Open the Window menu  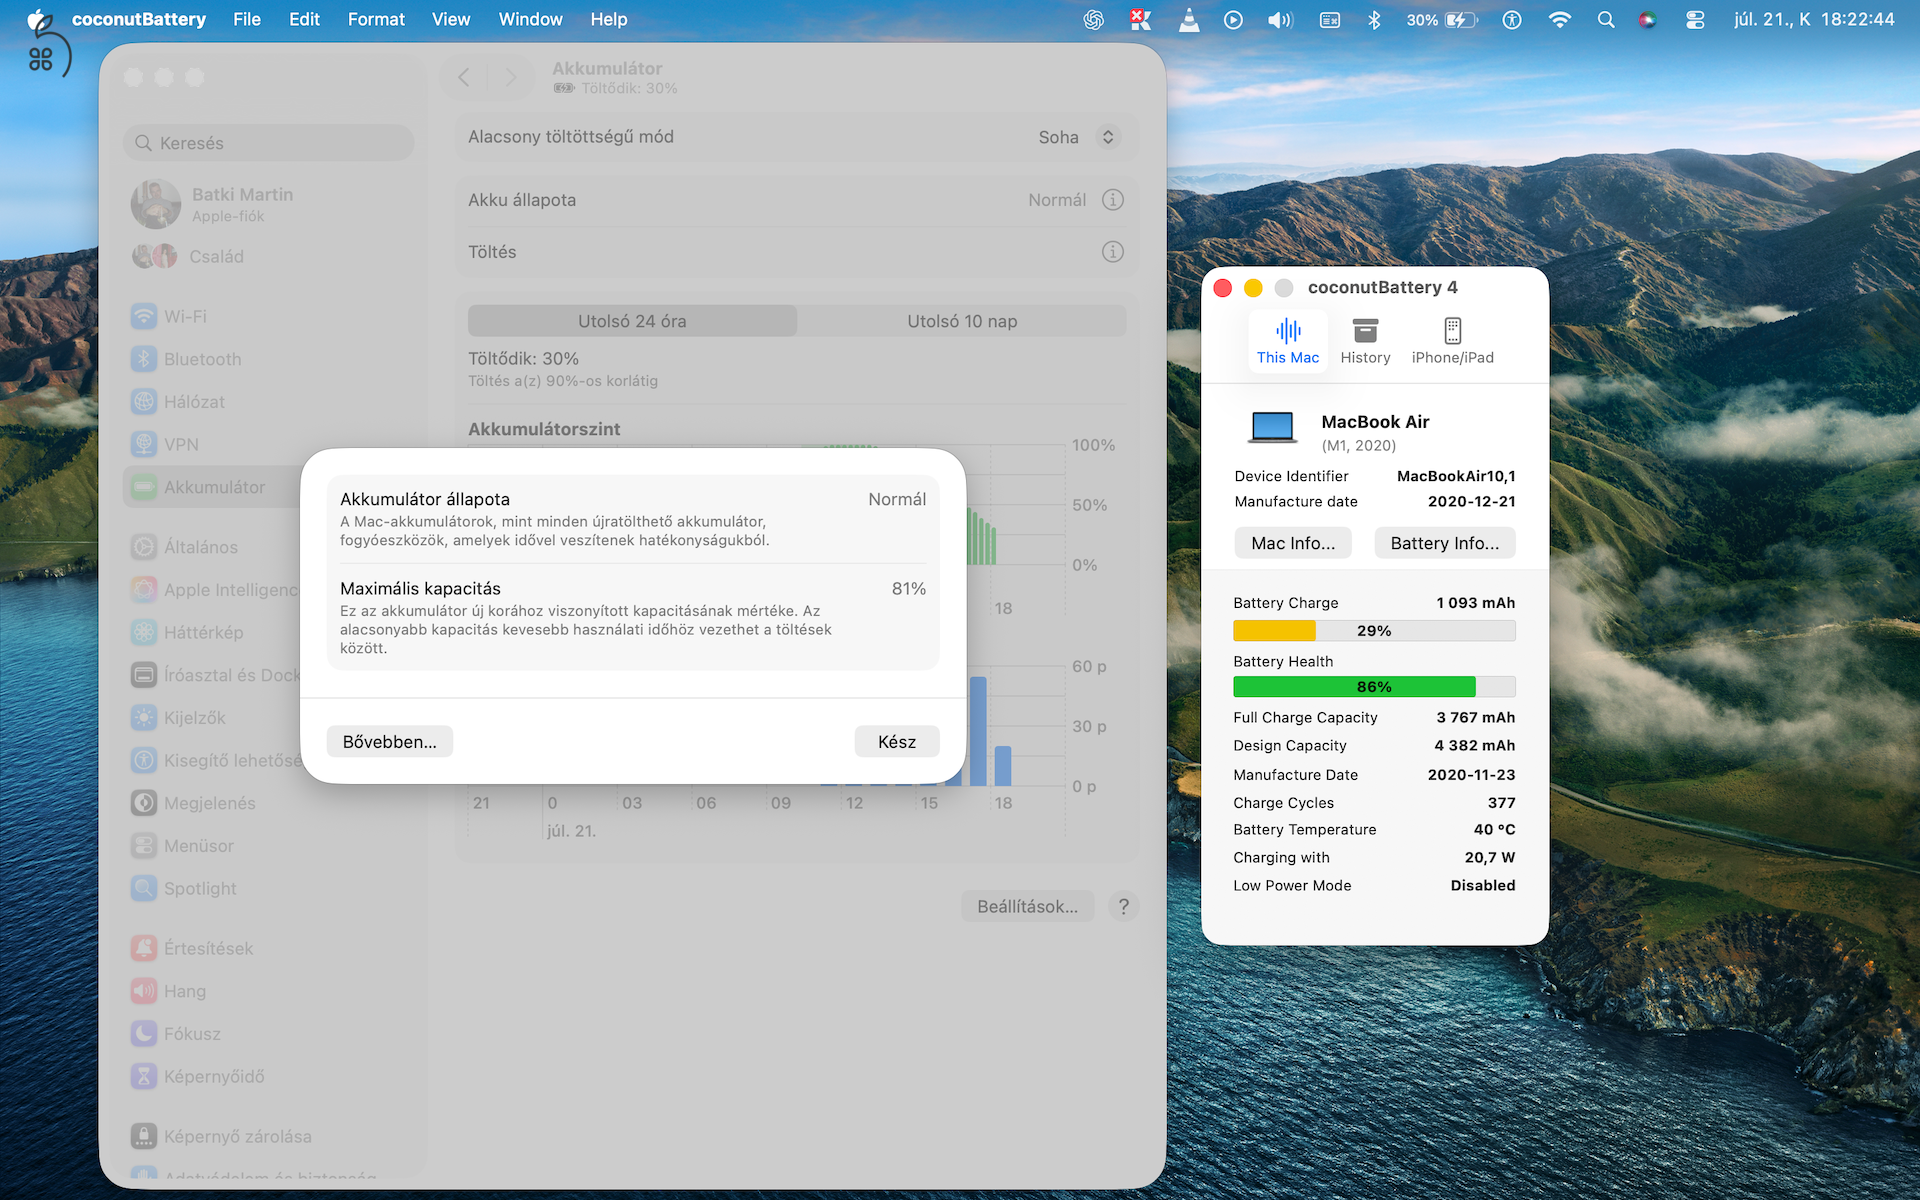(x=530, y=19)
